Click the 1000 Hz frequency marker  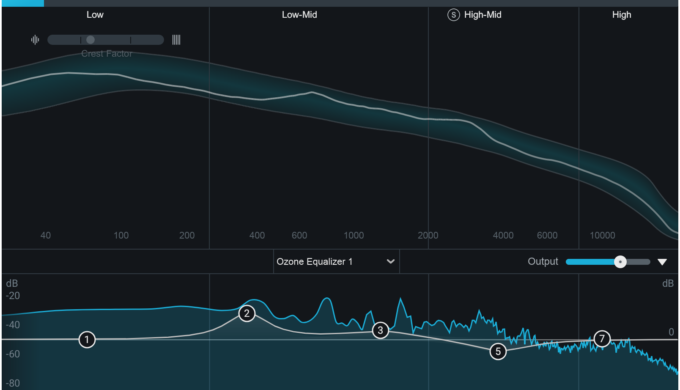tap(354, 236)
